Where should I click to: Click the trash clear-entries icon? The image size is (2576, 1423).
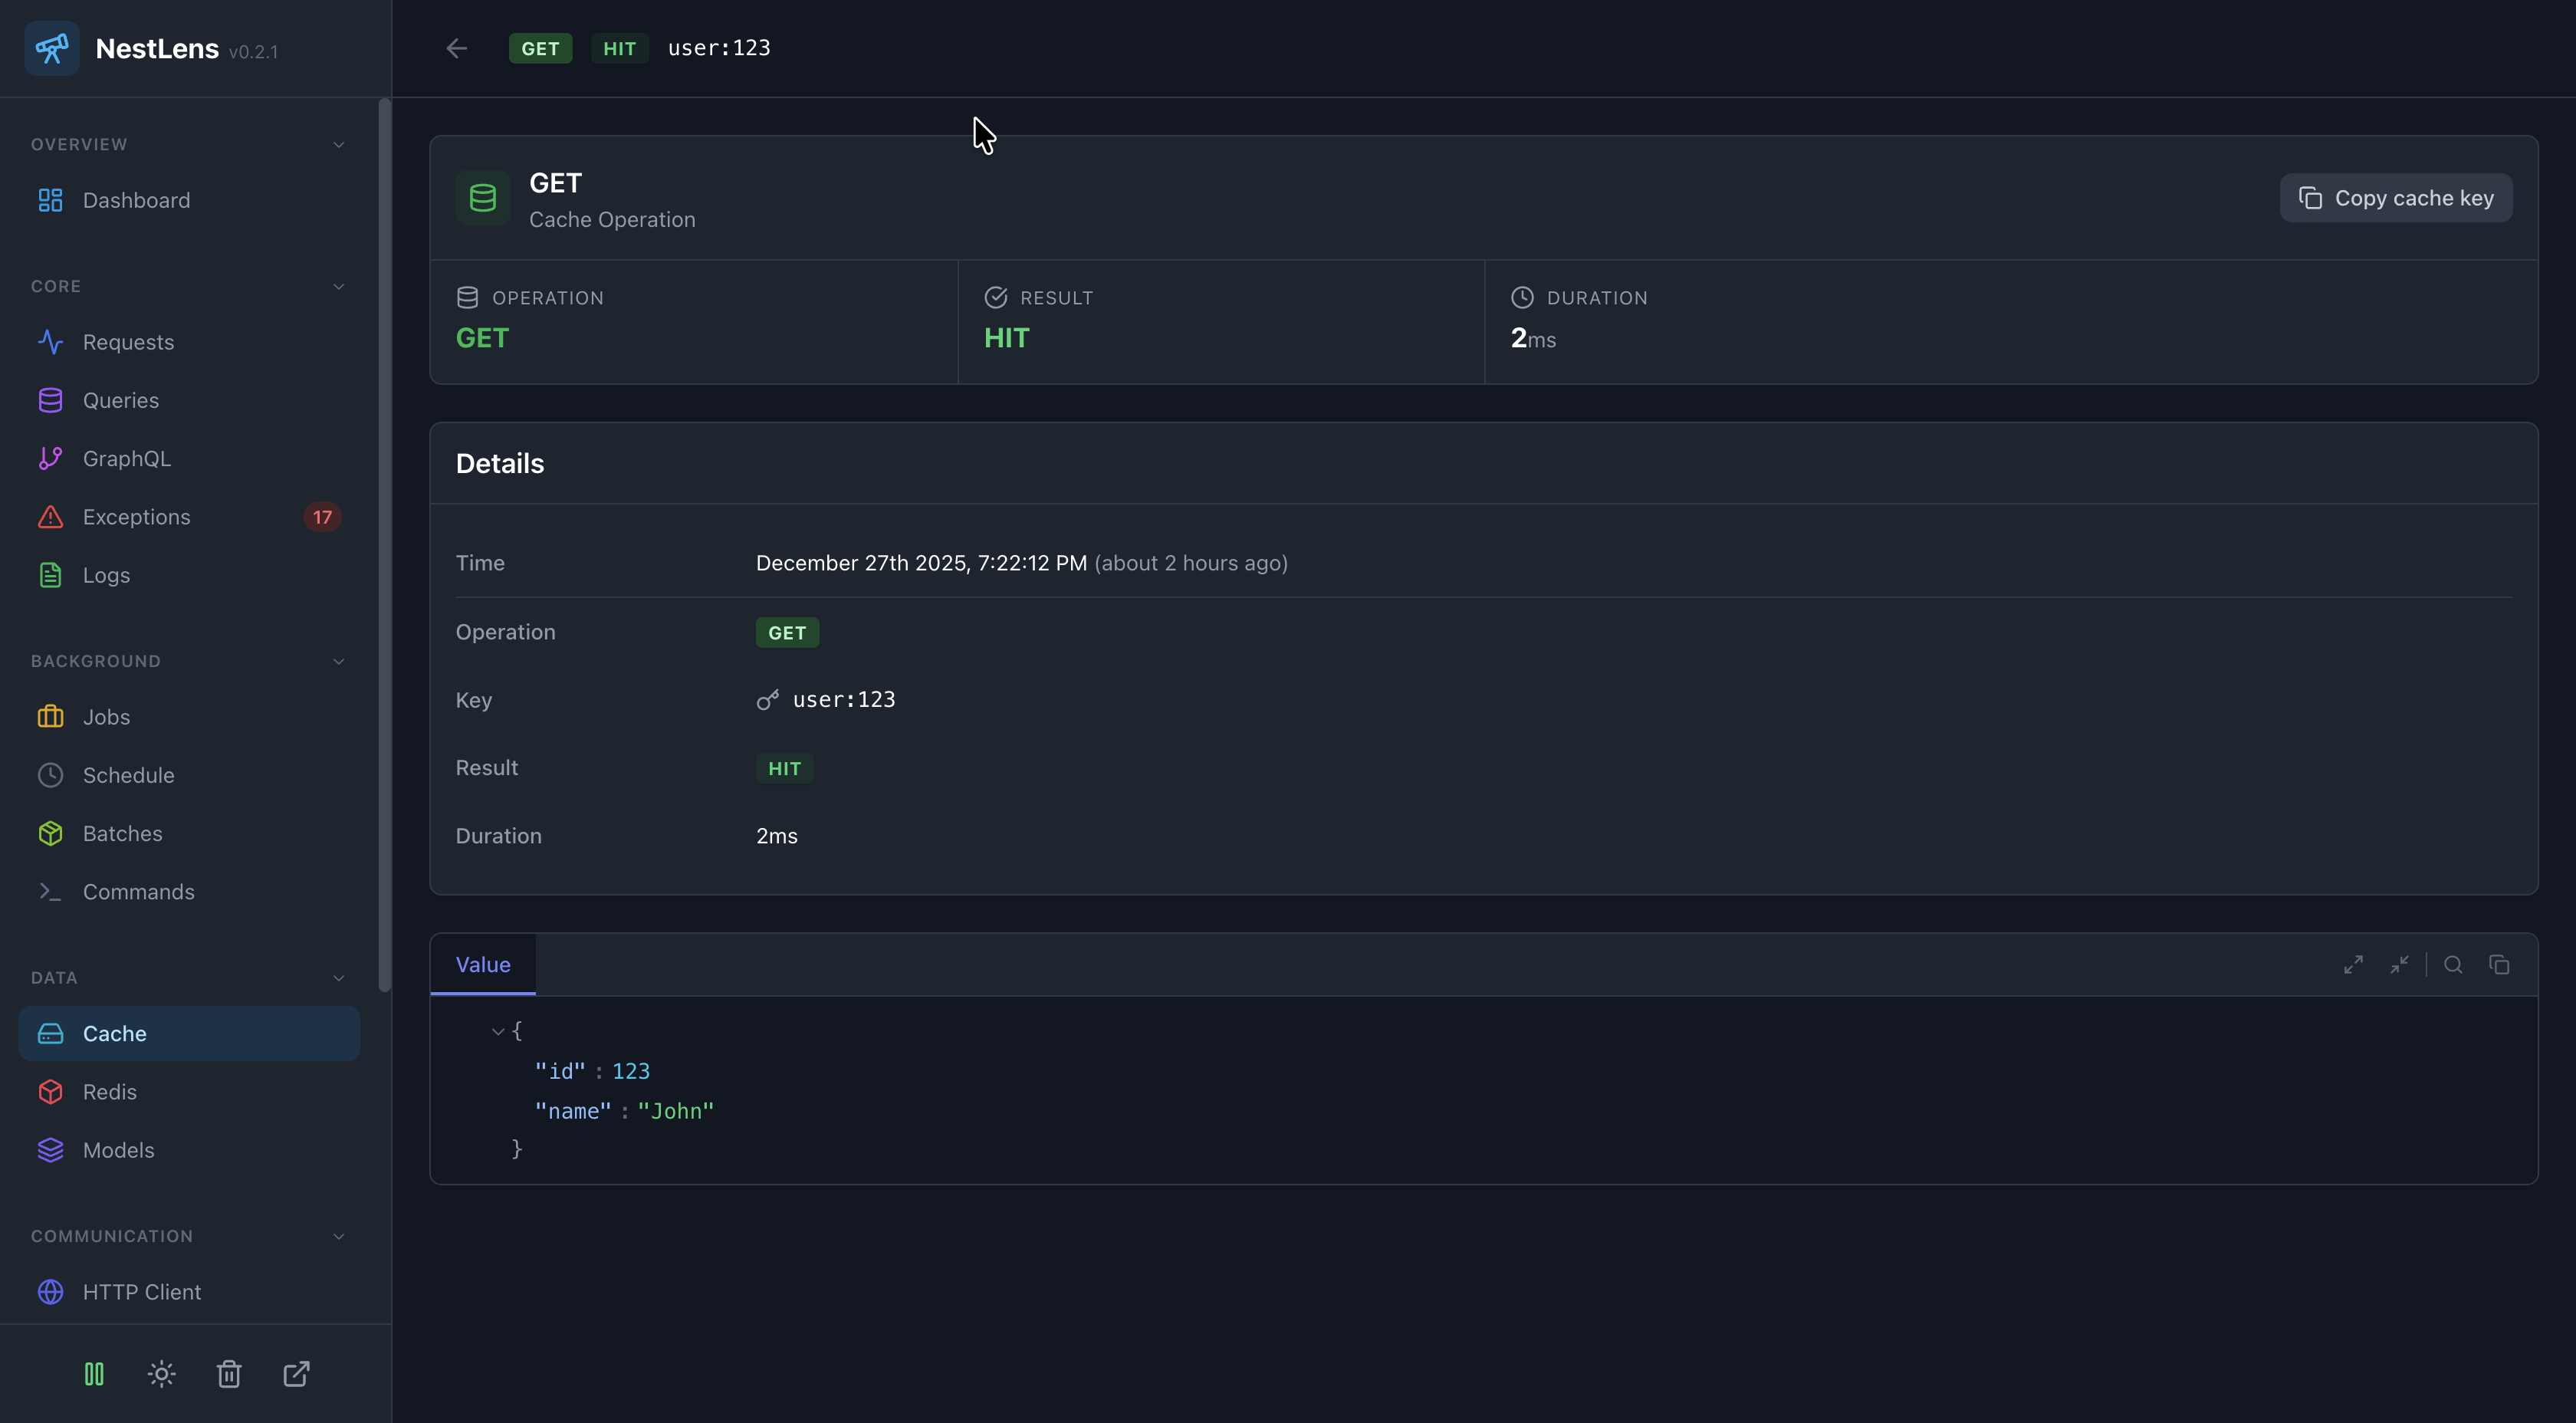(x=229, y=1374)
